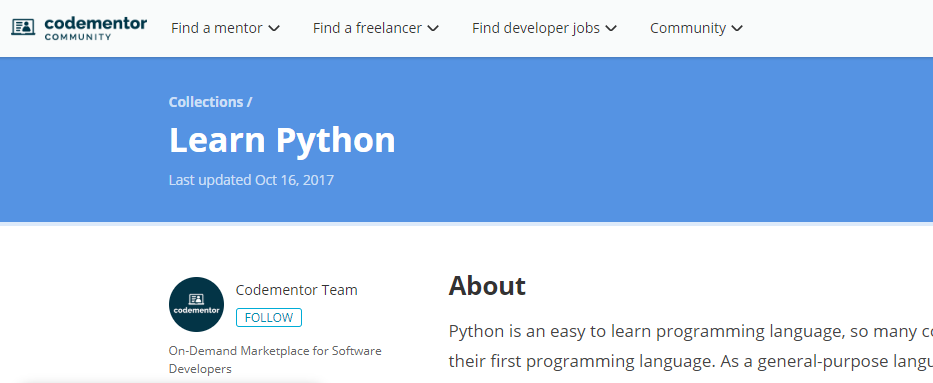Follow the Codementor Team

click(269, 318)
